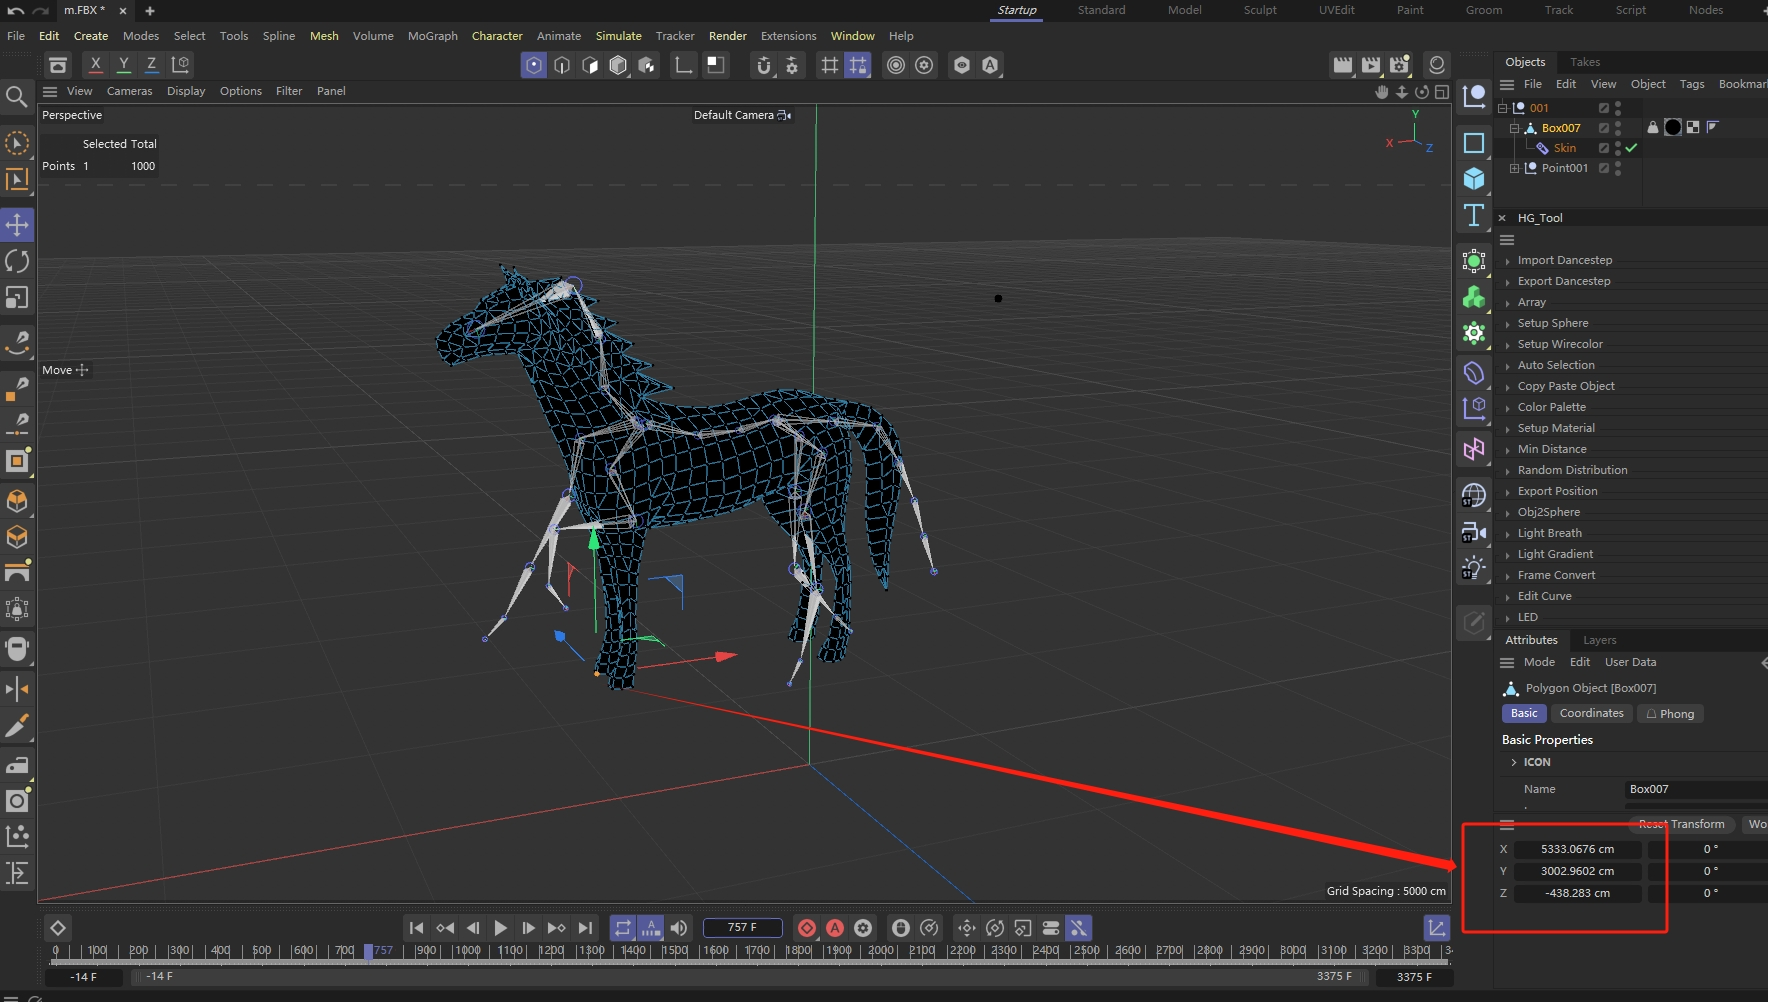The width and height of the screenshot is (1768, 1002).
Task: Switch to the Sculpt layout tab
Action: point(1260,10)
